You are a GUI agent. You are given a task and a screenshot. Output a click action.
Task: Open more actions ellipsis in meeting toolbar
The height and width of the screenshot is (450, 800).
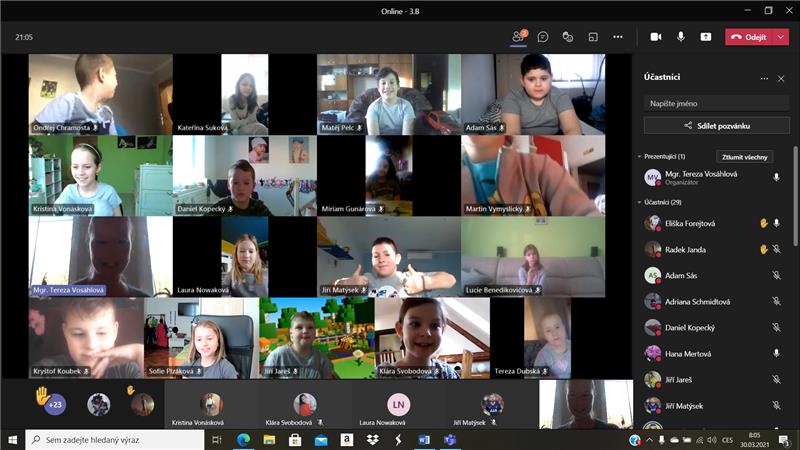pos(618,37)
